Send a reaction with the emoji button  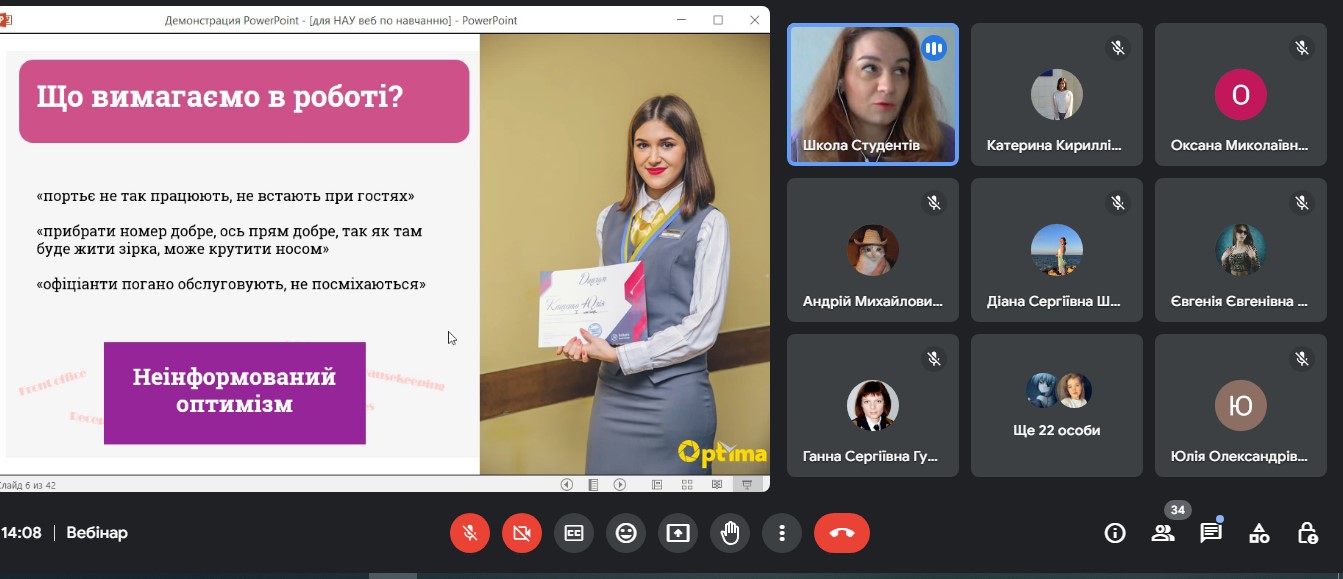[626, 533]
